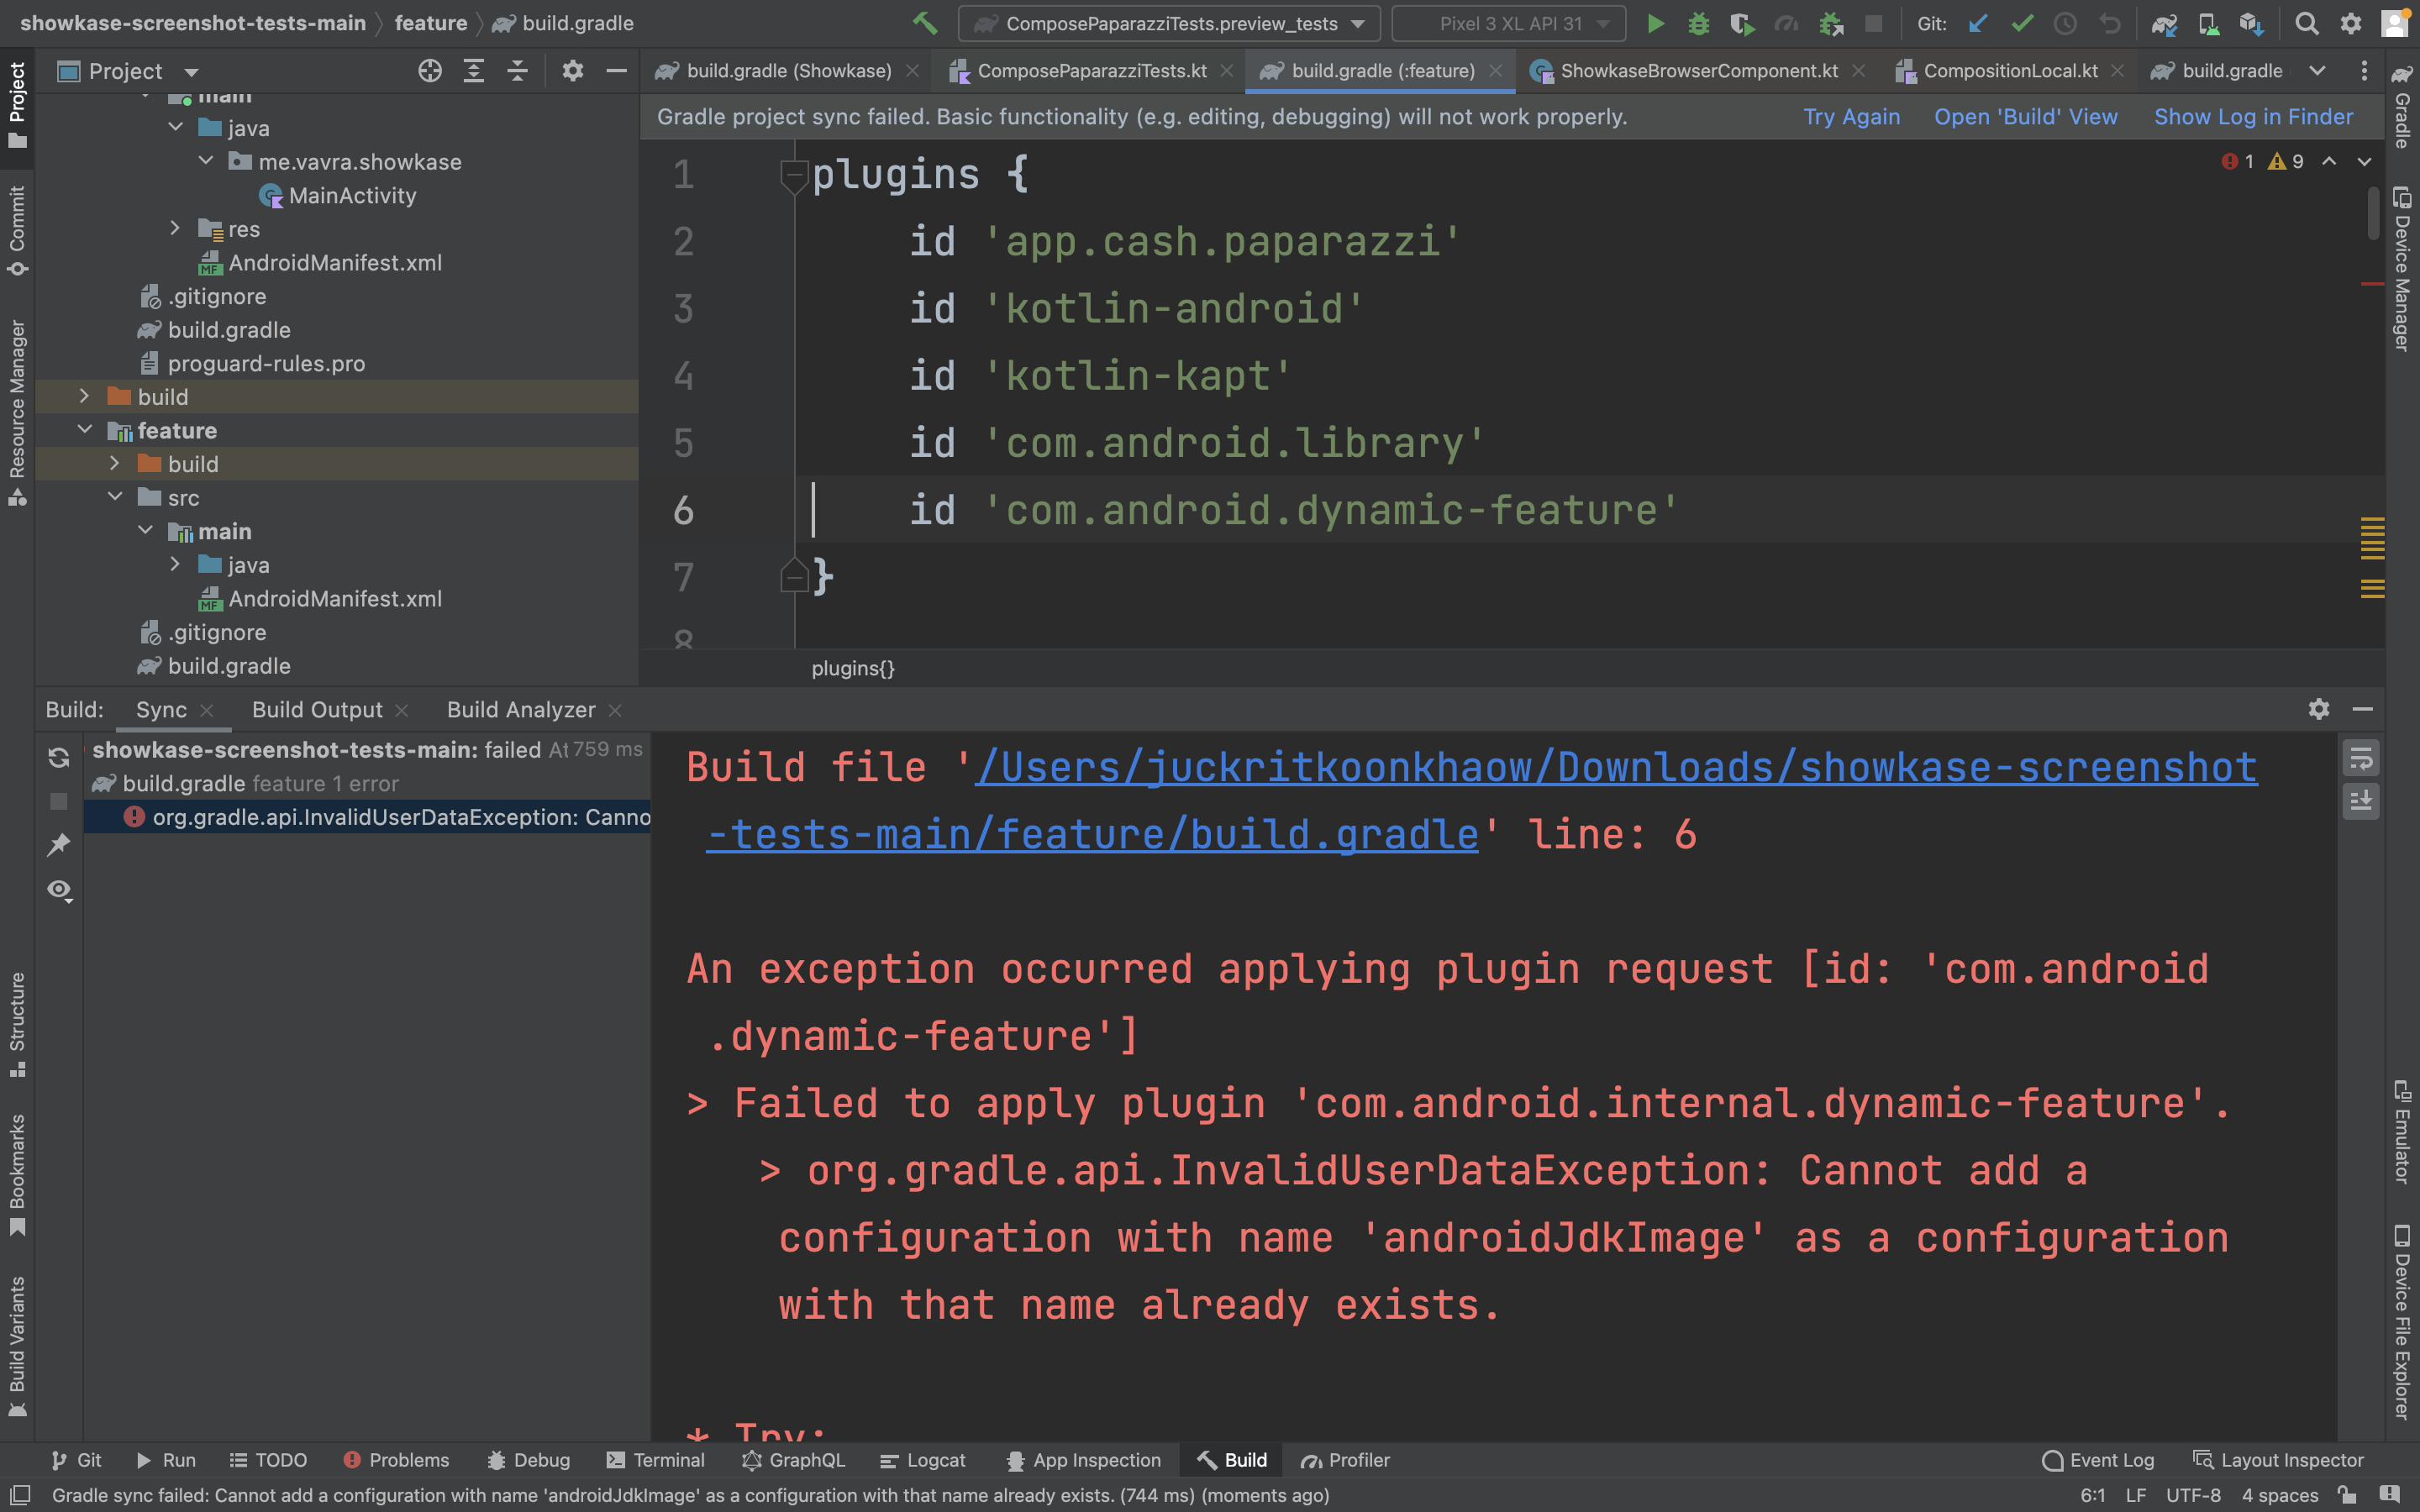Switch to the Build Output tab
The height and width of the screenshot is (1512, 2420).
click(316, 709)
